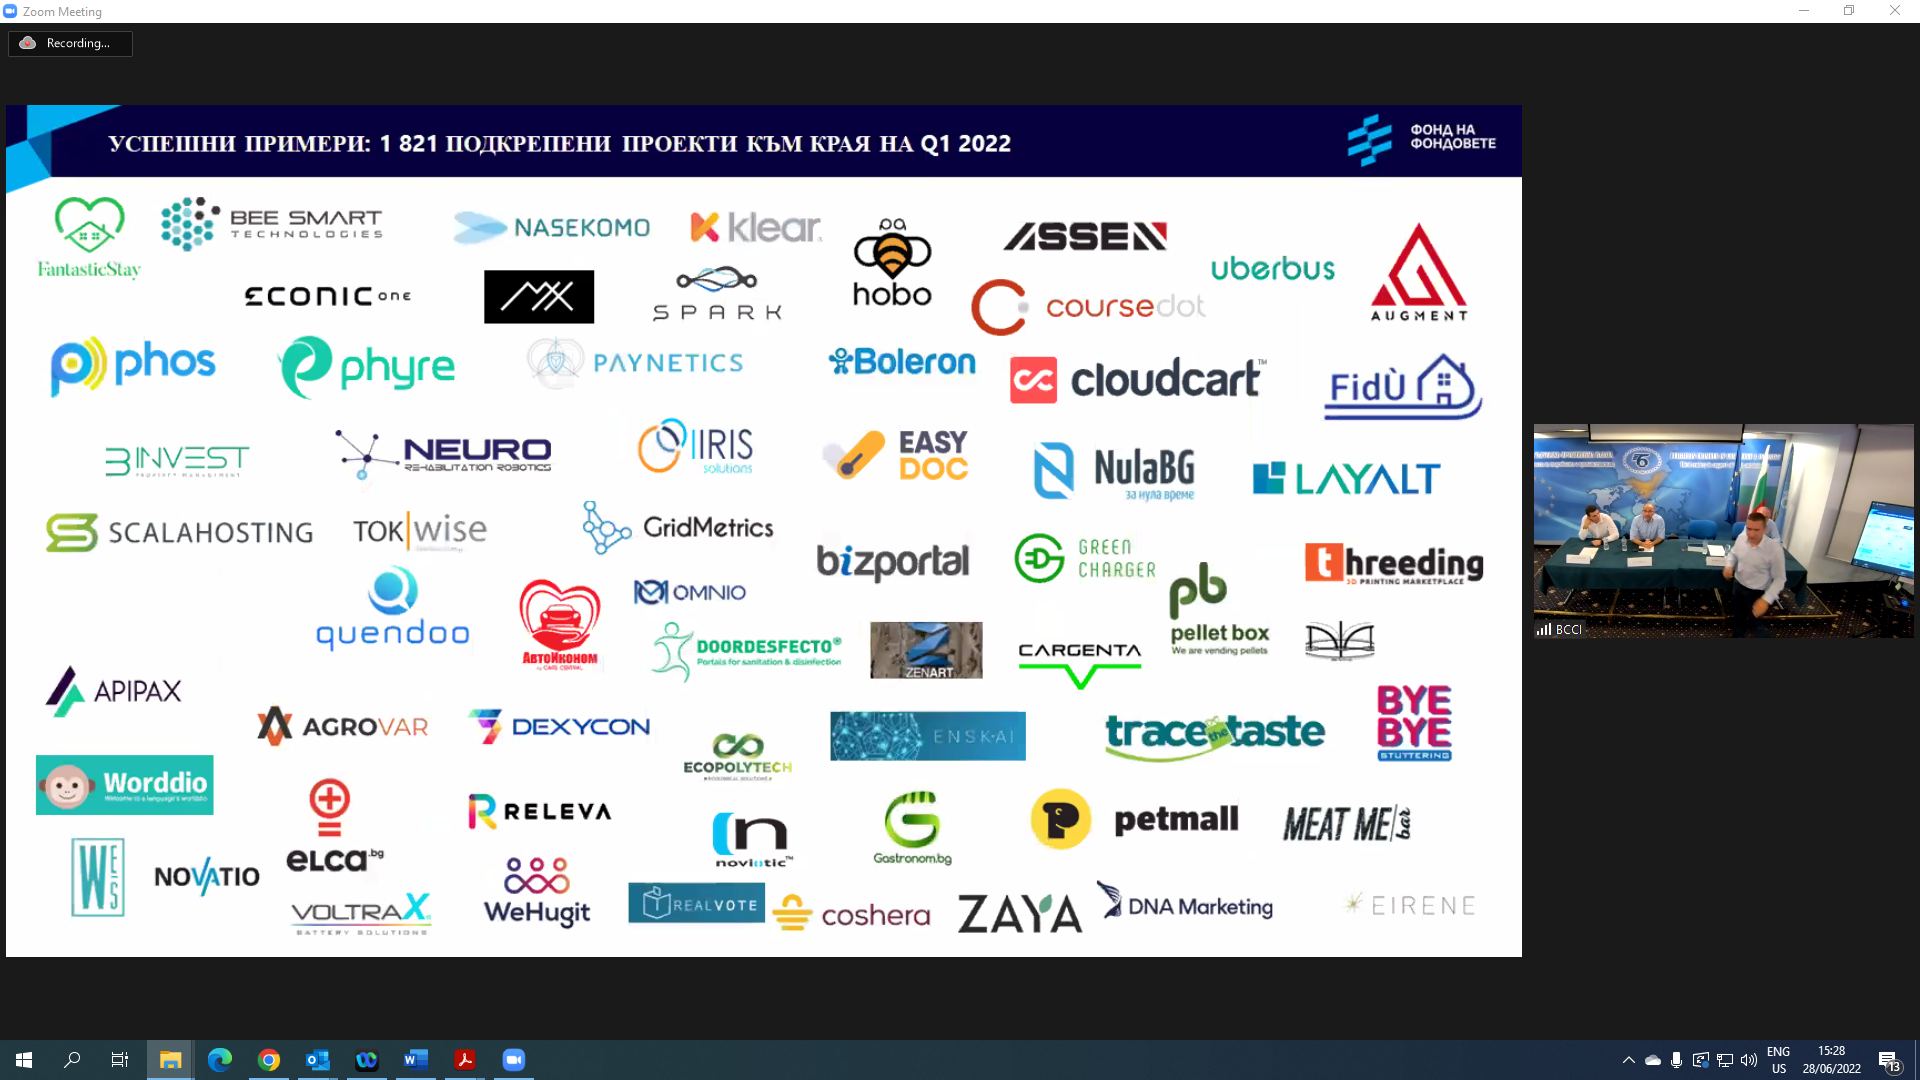This screenshot has width=1920, height=1080.
Task: Click the FantasticStay logo
Action: pos(89,237)
